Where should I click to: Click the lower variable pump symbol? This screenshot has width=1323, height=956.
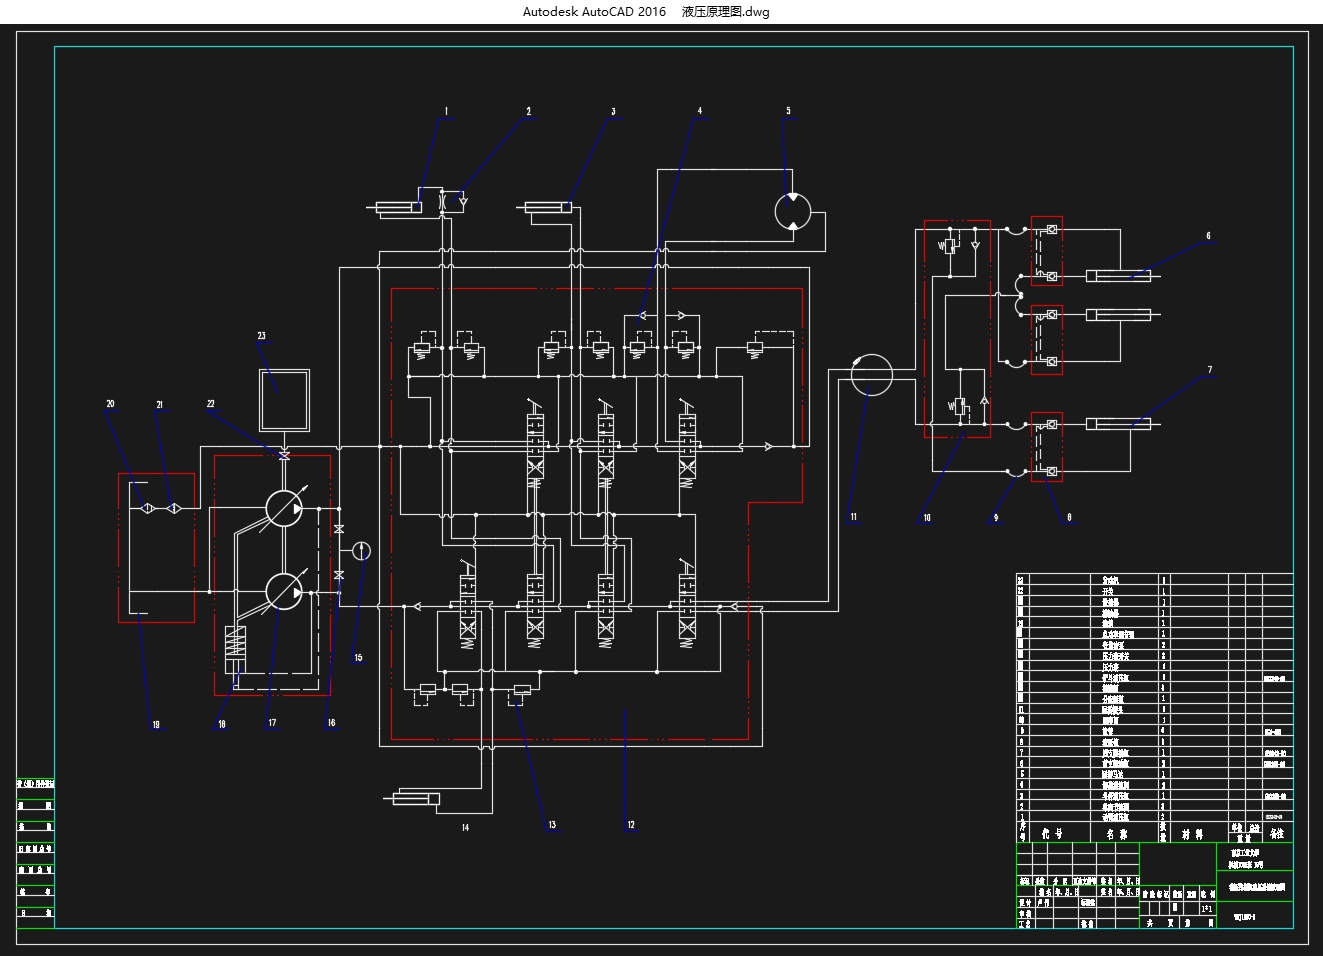tap(284, 590)
